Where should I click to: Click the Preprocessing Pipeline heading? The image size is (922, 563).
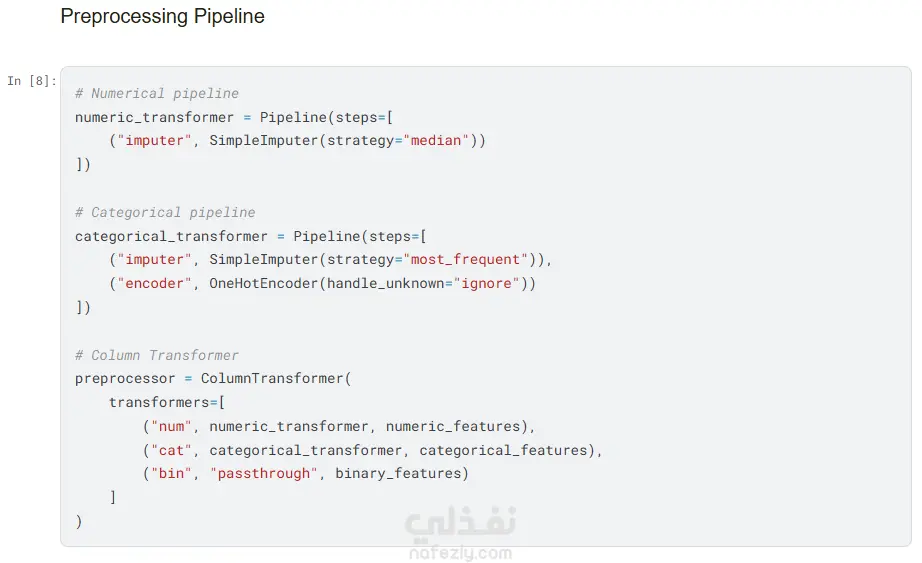tap(162, 17)
